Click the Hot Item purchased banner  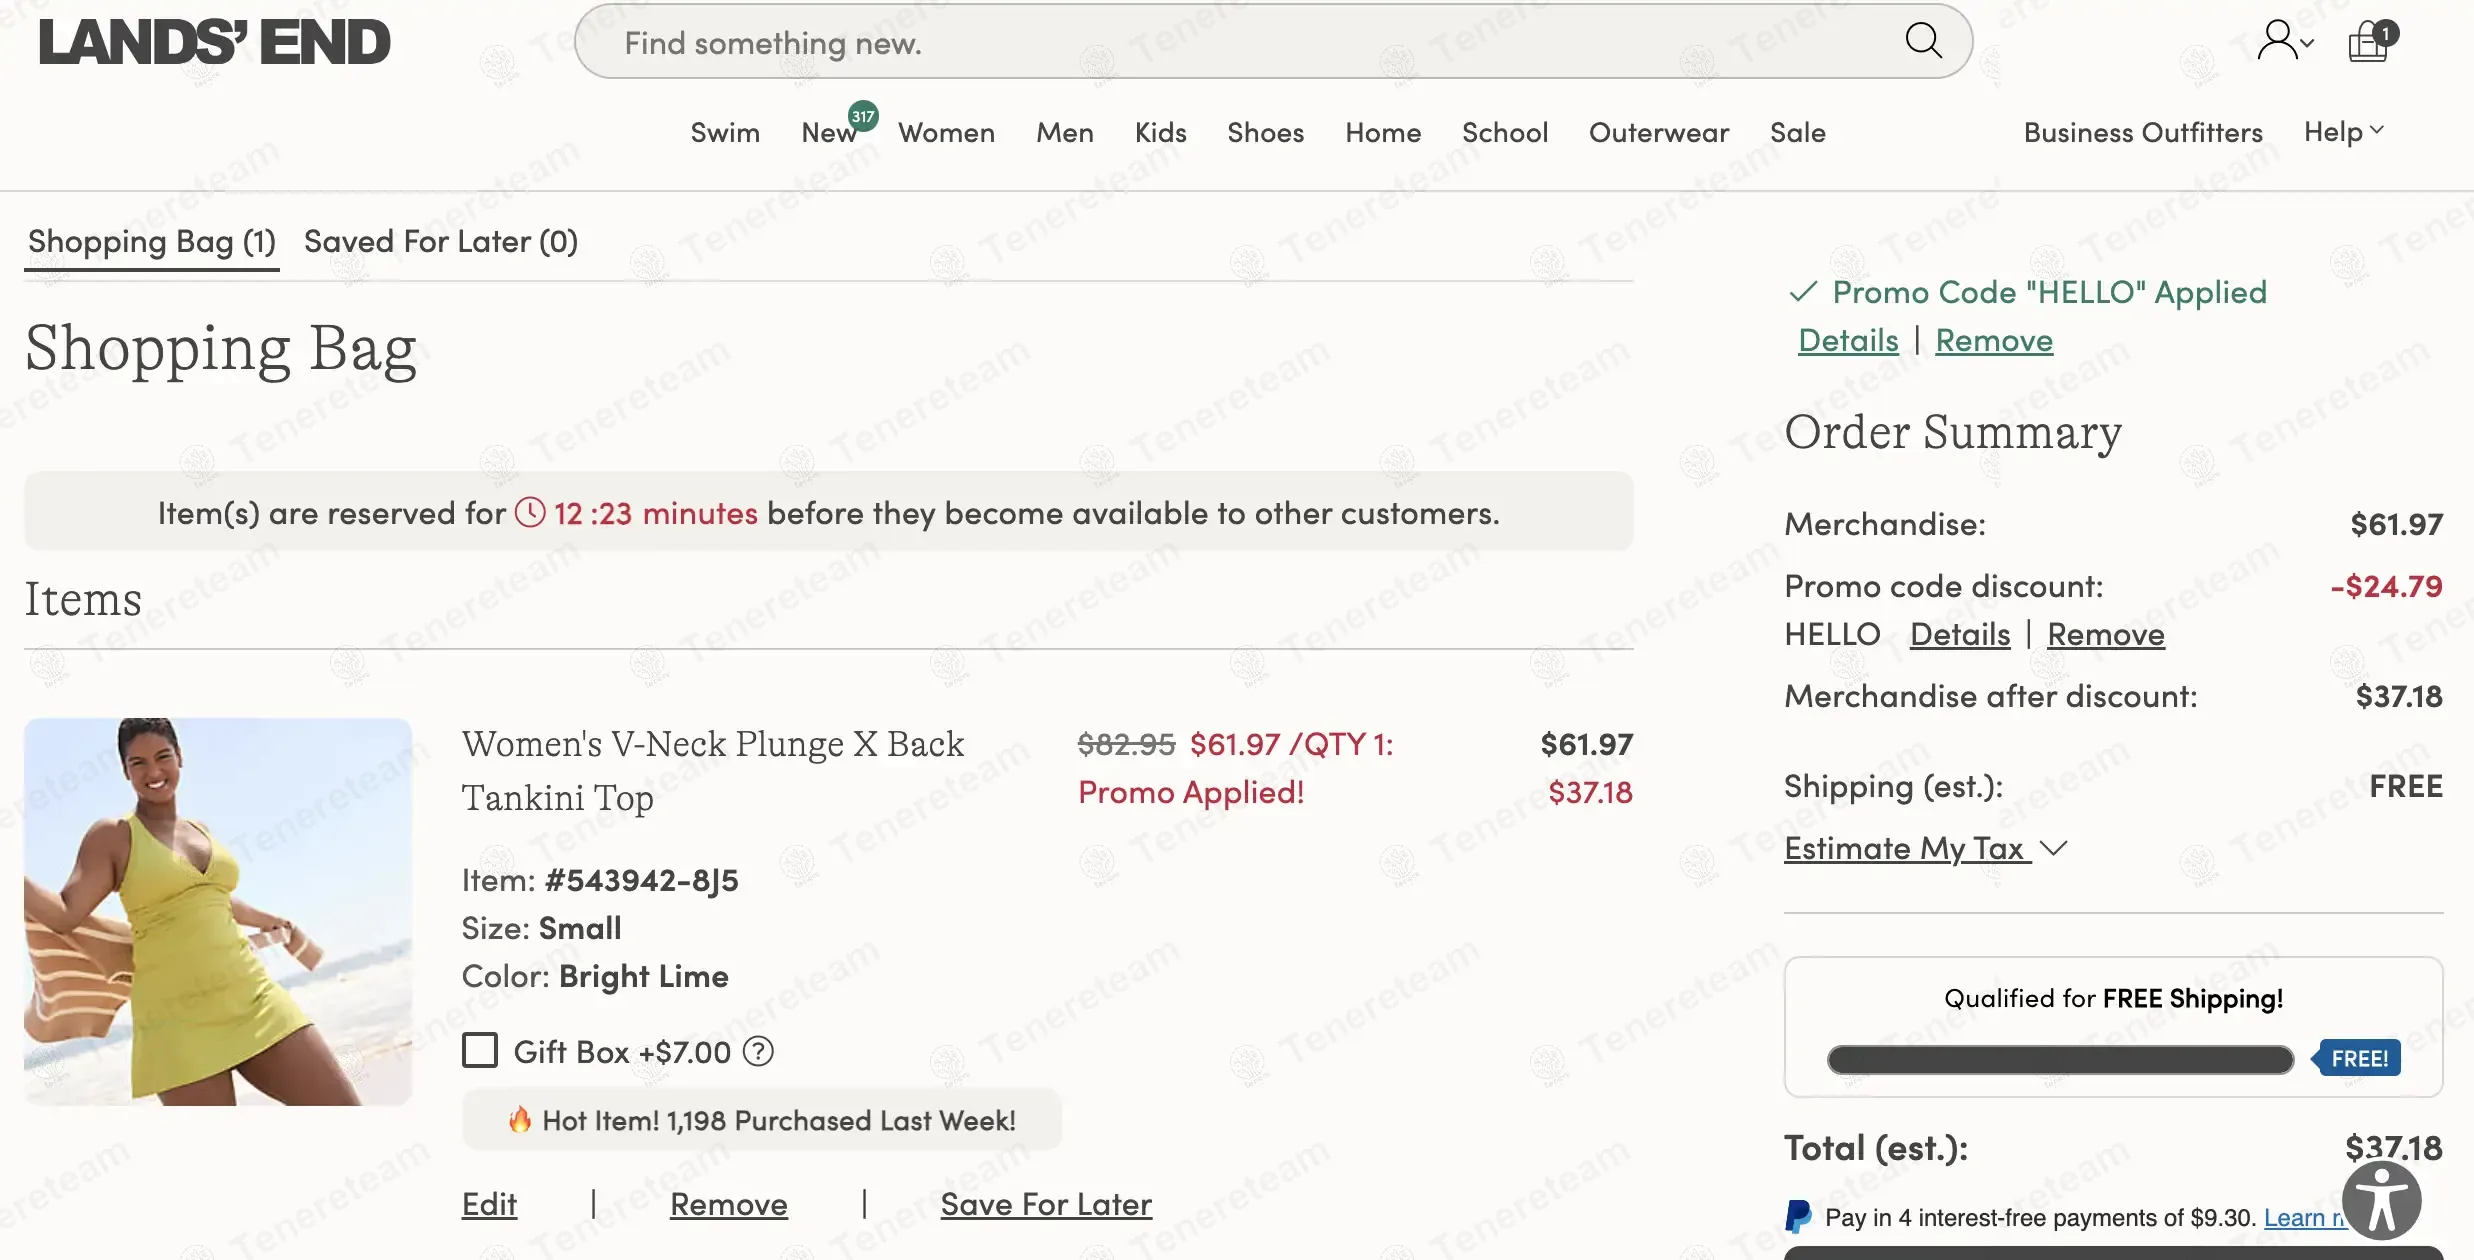tap(762, 1120)
